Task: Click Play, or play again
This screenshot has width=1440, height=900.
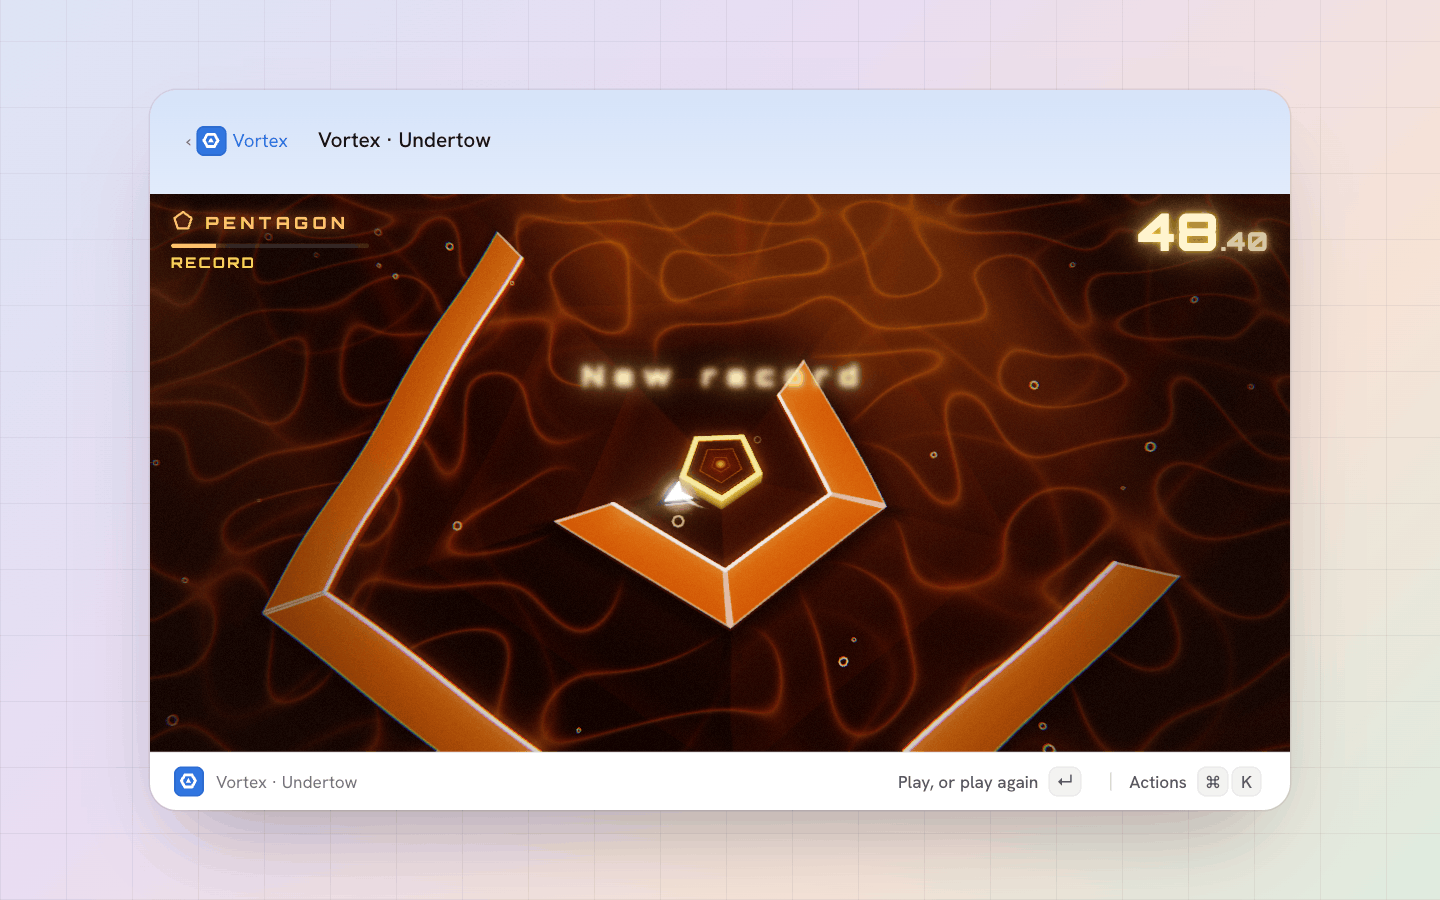Action: [x=967, y=782]
